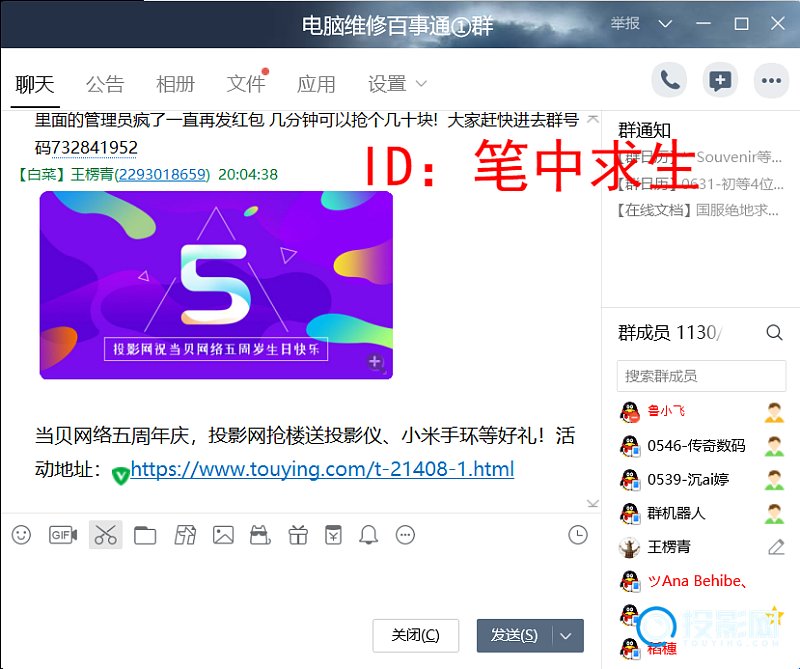Open the purple 5th anniversary image

216,285
